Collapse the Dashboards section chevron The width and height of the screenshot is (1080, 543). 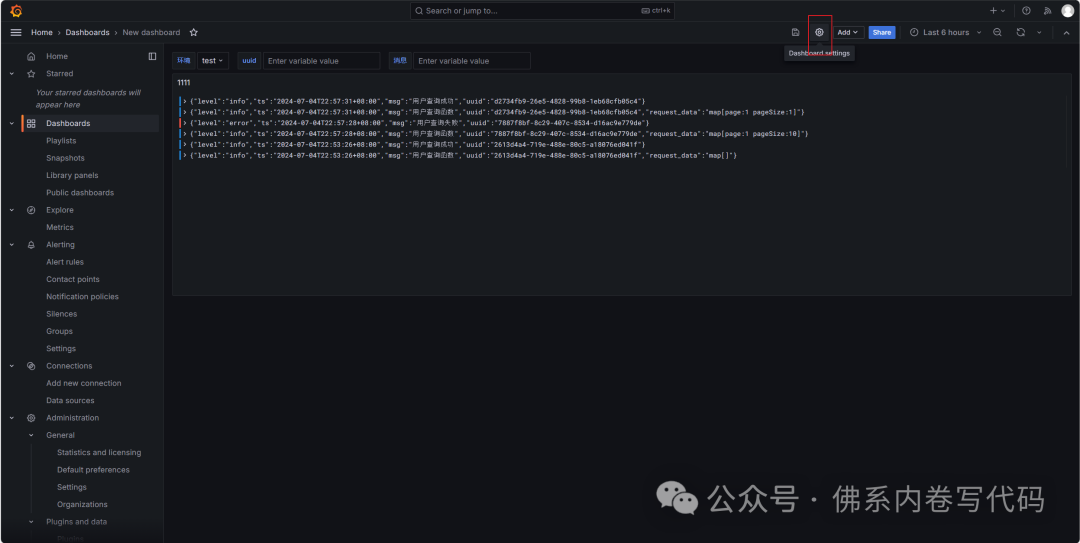[12, 123]
